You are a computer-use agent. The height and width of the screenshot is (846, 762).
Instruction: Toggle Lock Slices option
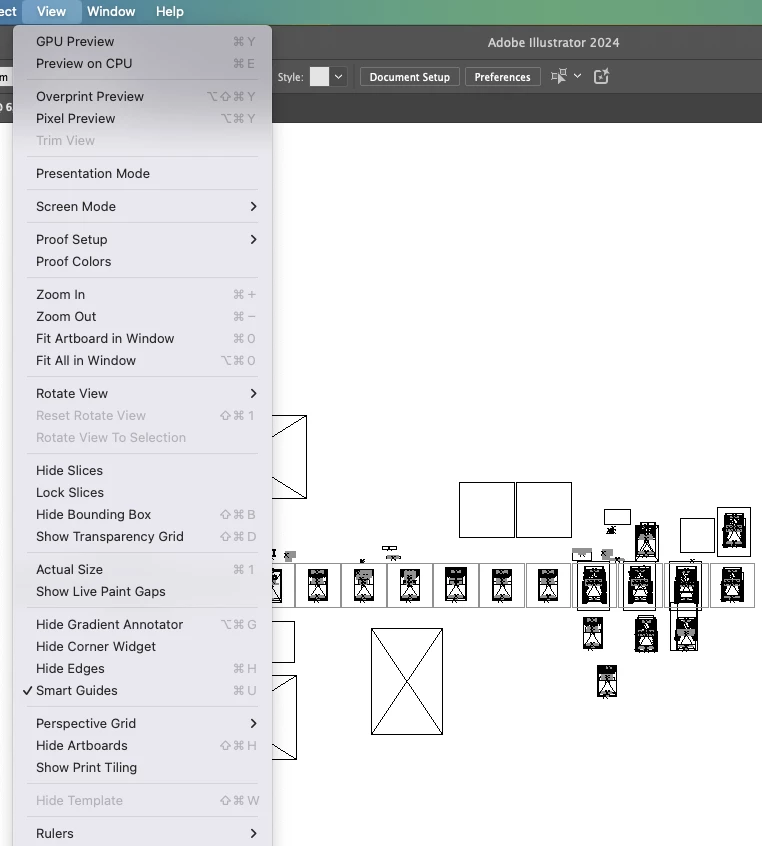tap(142, 493)
